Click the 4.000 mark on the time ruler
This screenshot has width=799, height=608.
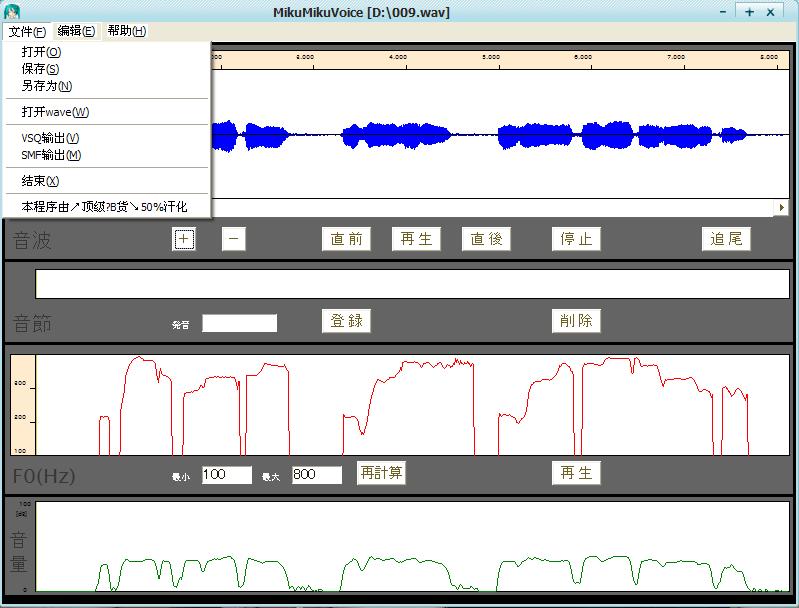click(x=397, y=57)
